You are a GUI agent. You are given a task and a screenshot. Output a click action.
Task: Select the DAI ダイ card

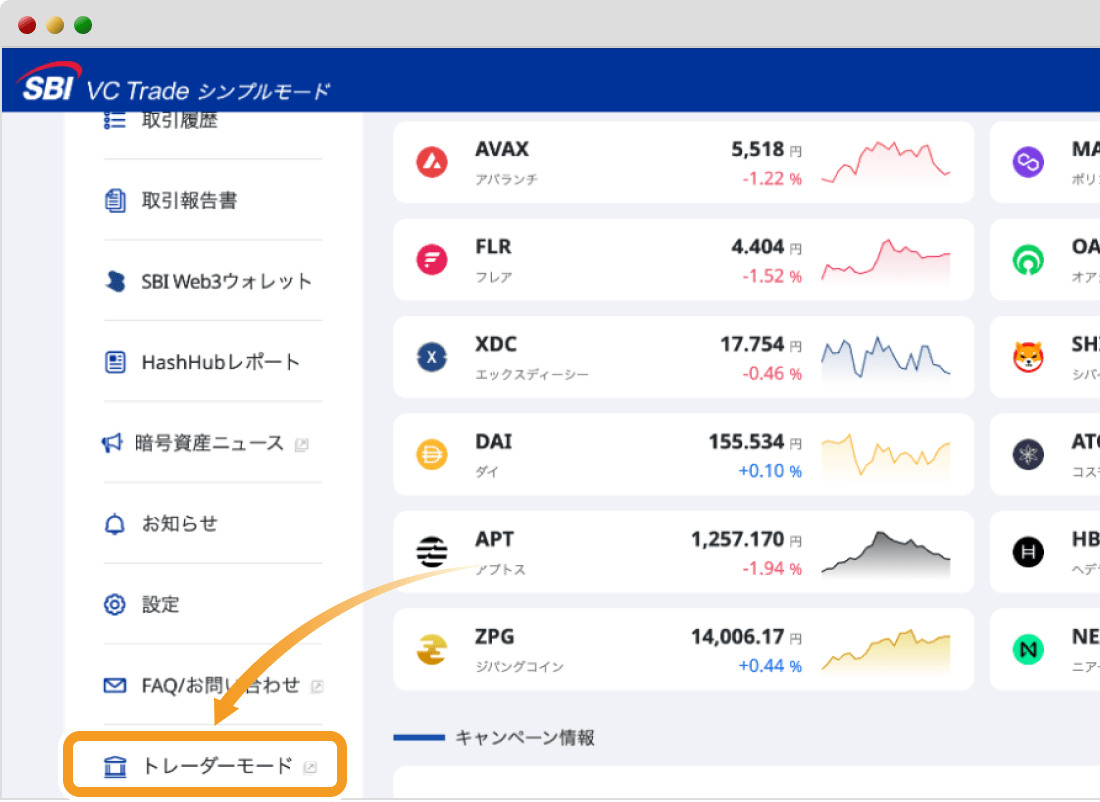tap(684, 455)
